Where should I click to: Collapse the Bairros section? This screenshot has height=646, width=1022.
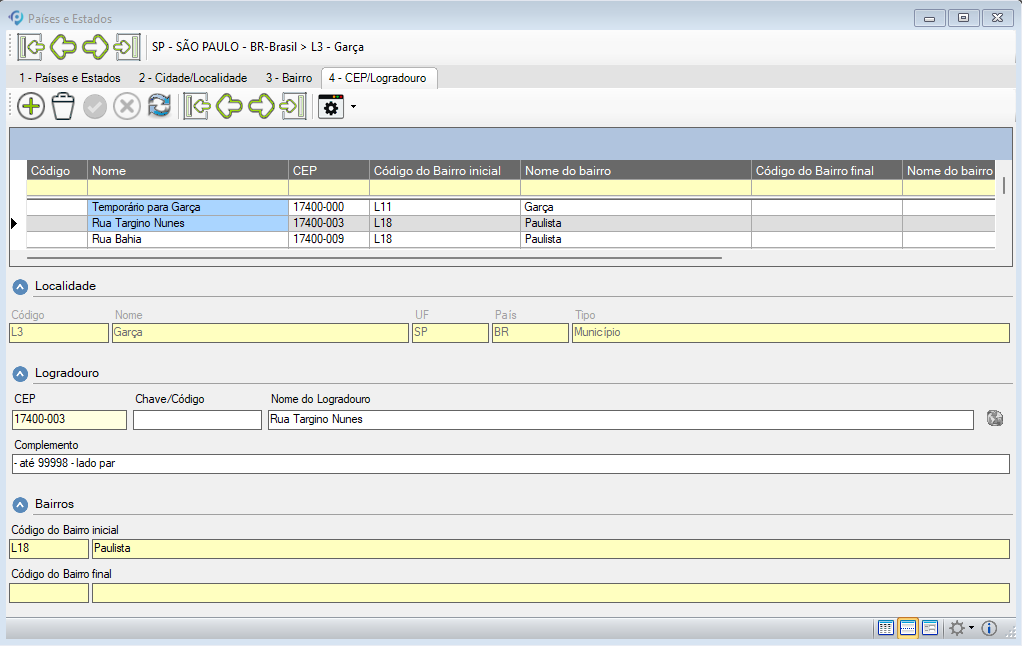(20, 504)
